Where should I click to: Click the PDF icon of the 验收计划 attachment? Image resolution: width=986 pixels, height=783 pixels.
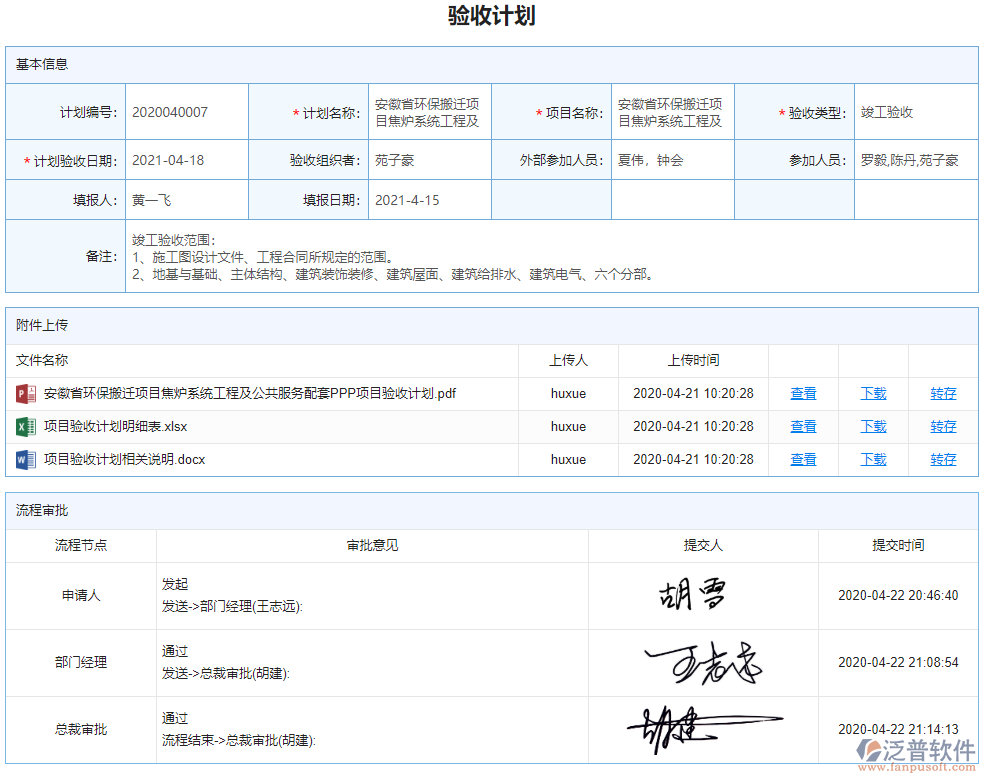coord(24,393)
